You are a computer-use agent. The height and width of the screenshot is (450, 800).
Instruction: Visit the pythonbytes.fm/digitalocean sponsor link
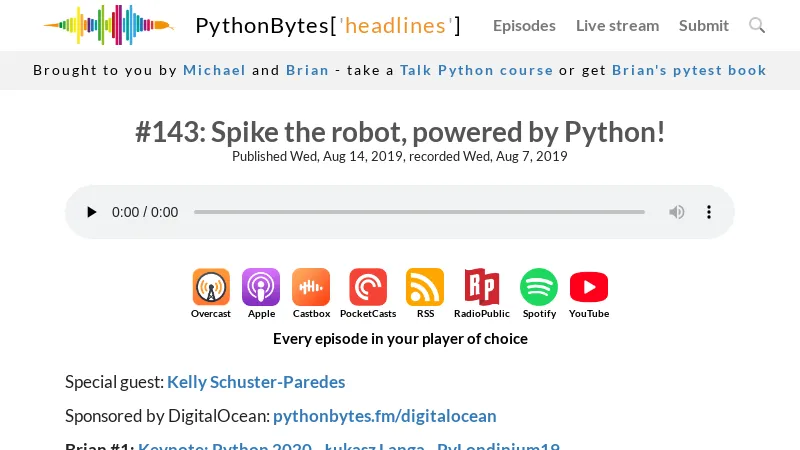[x=384, y=415]
